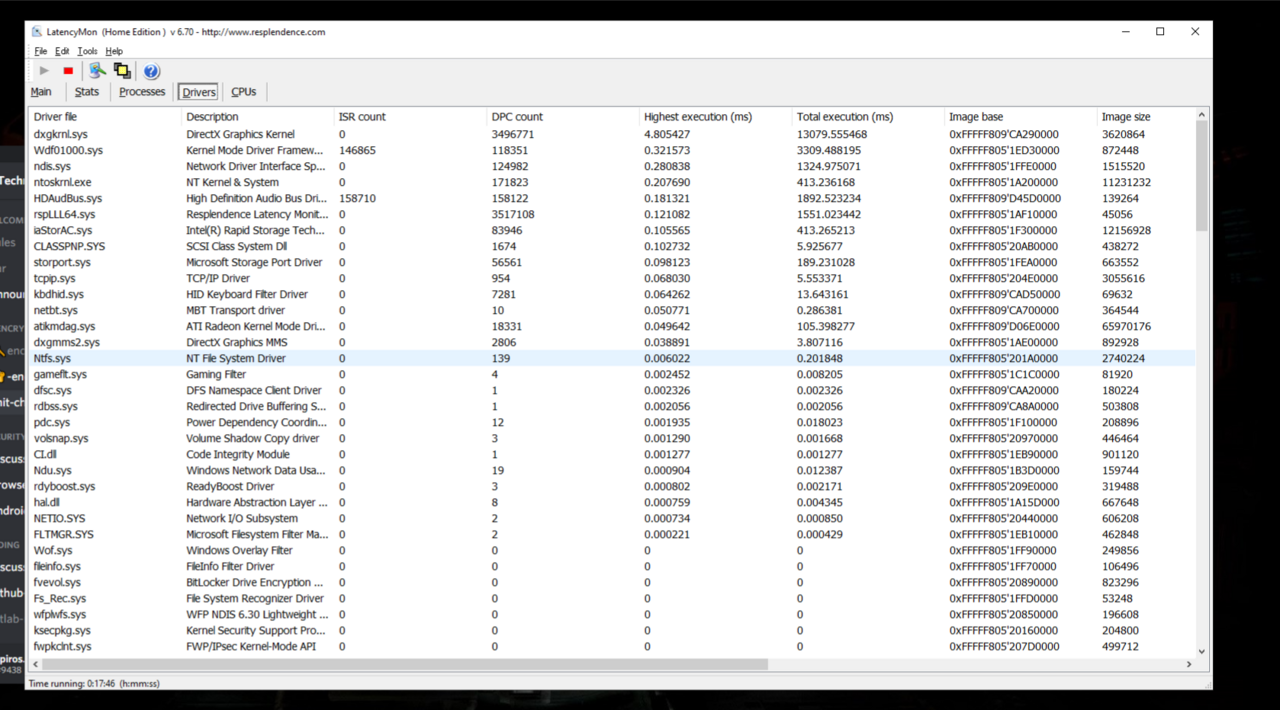1280x710 pixels.
Task: Sort by Highest execution (ms) column header
Action: pos(716,117)
